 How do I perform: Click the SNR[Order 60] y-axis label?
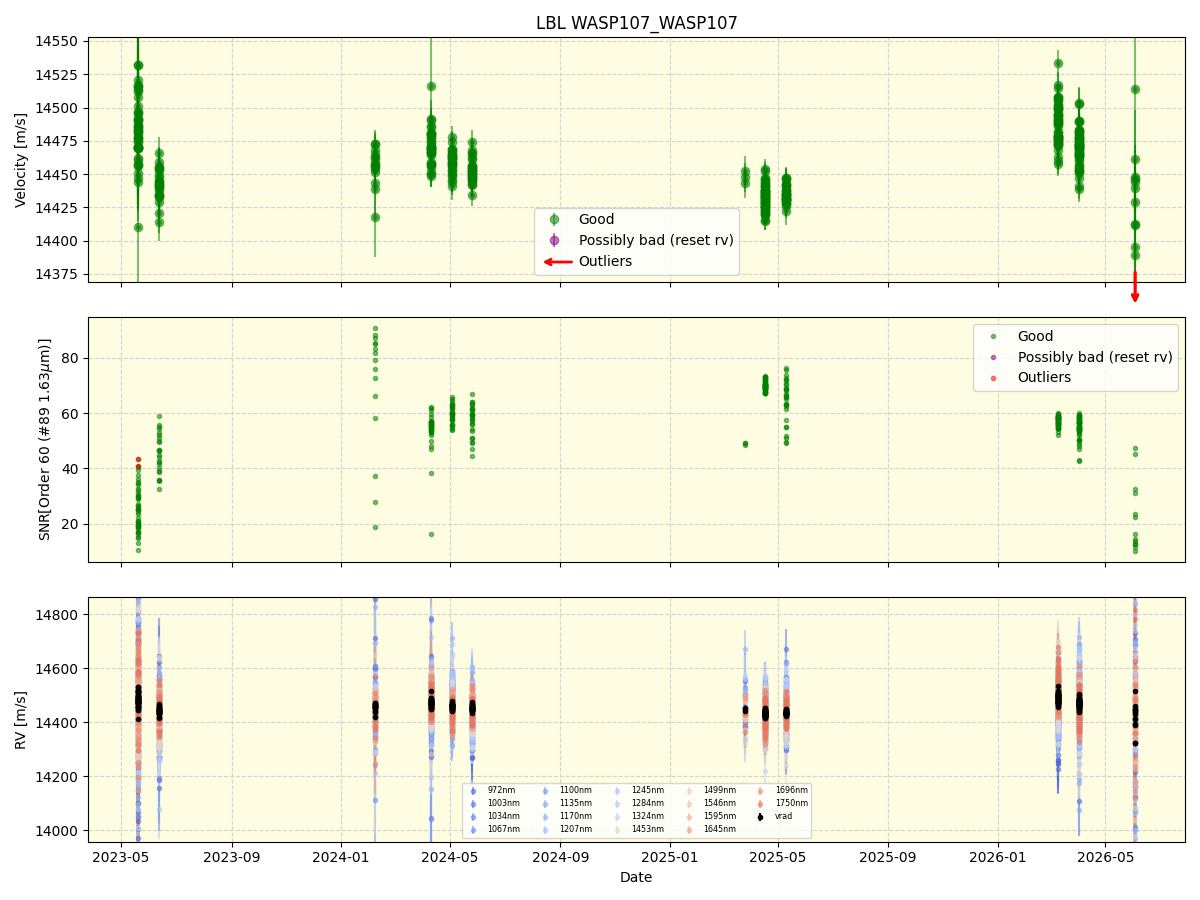(45, 440)
